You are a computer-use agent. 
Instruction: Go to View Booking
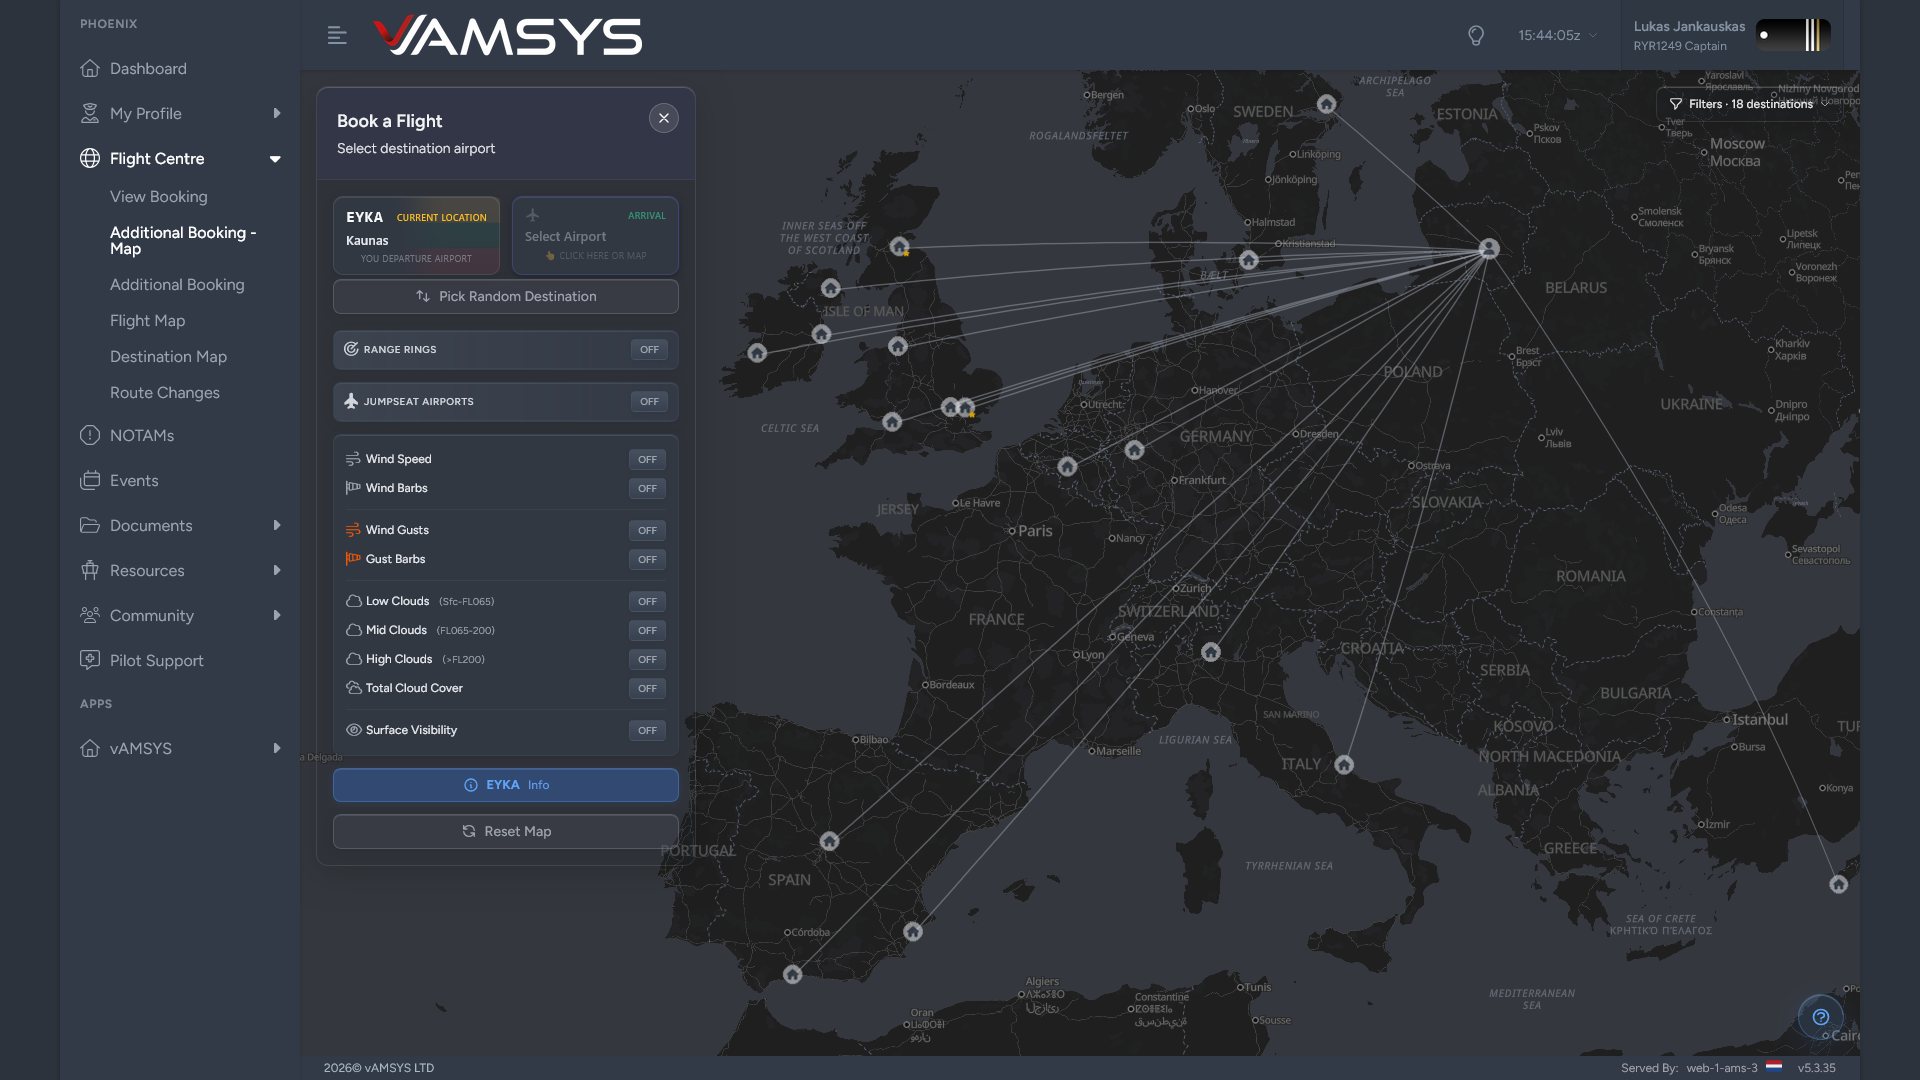tap(159, 197)
